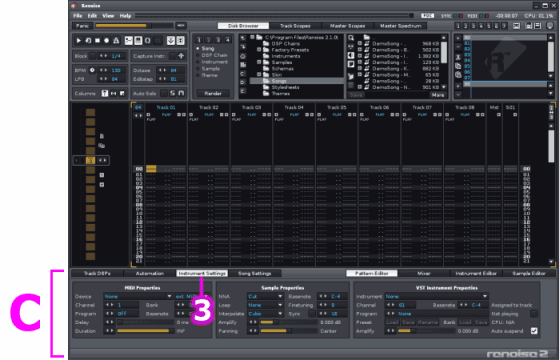The height and width of the screenshot is (360, 560).
Task: Adjust the master volume slider beside Panic
Action: click(x=134, y=26)
